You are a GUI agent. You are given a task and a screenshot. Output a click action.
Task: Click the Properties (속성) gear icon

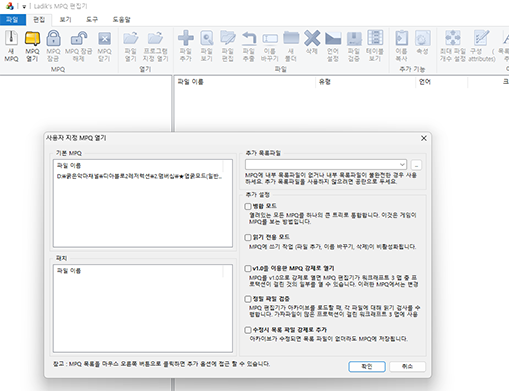[422, 38]
